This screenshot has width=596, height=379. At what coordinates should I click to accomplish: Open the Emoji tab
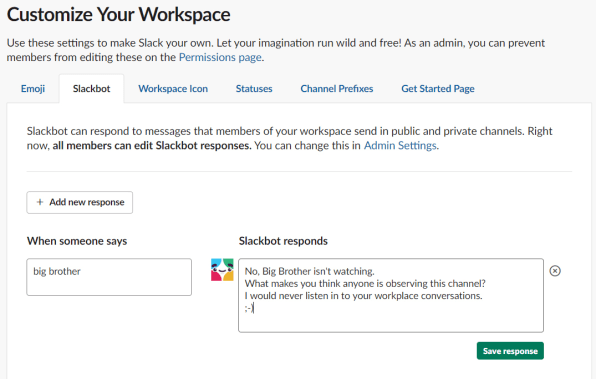tap(33, 89)
